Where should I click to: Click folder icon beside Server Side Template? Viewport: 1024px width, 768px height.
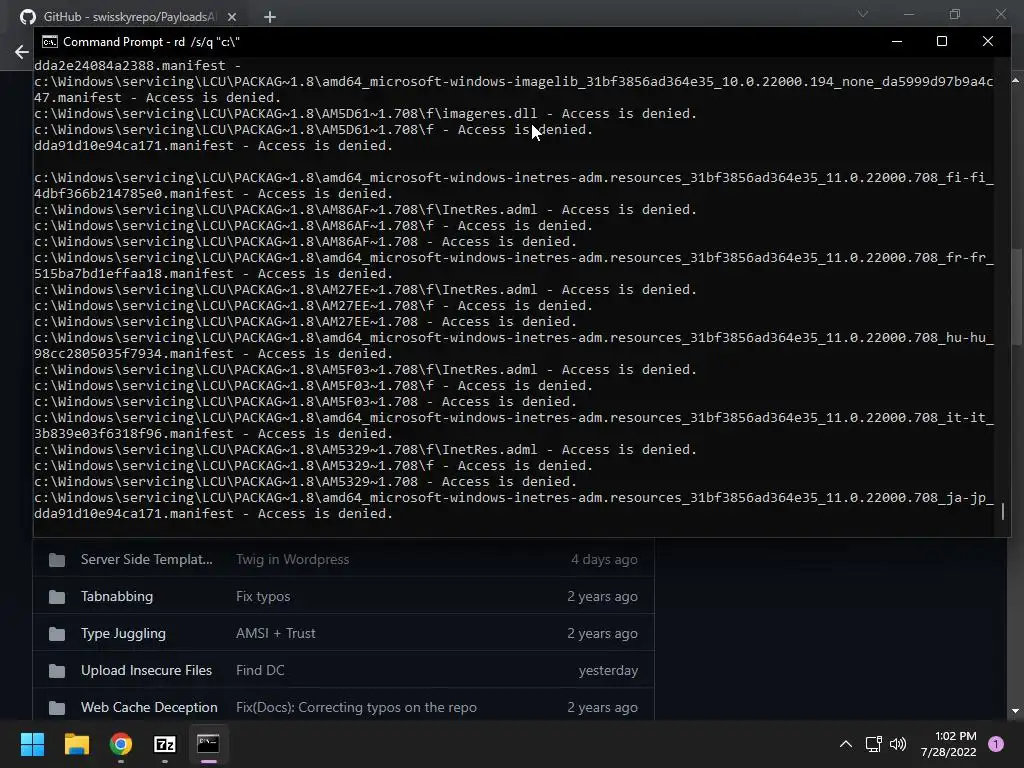pyautogui.click(x=57, y=560)
